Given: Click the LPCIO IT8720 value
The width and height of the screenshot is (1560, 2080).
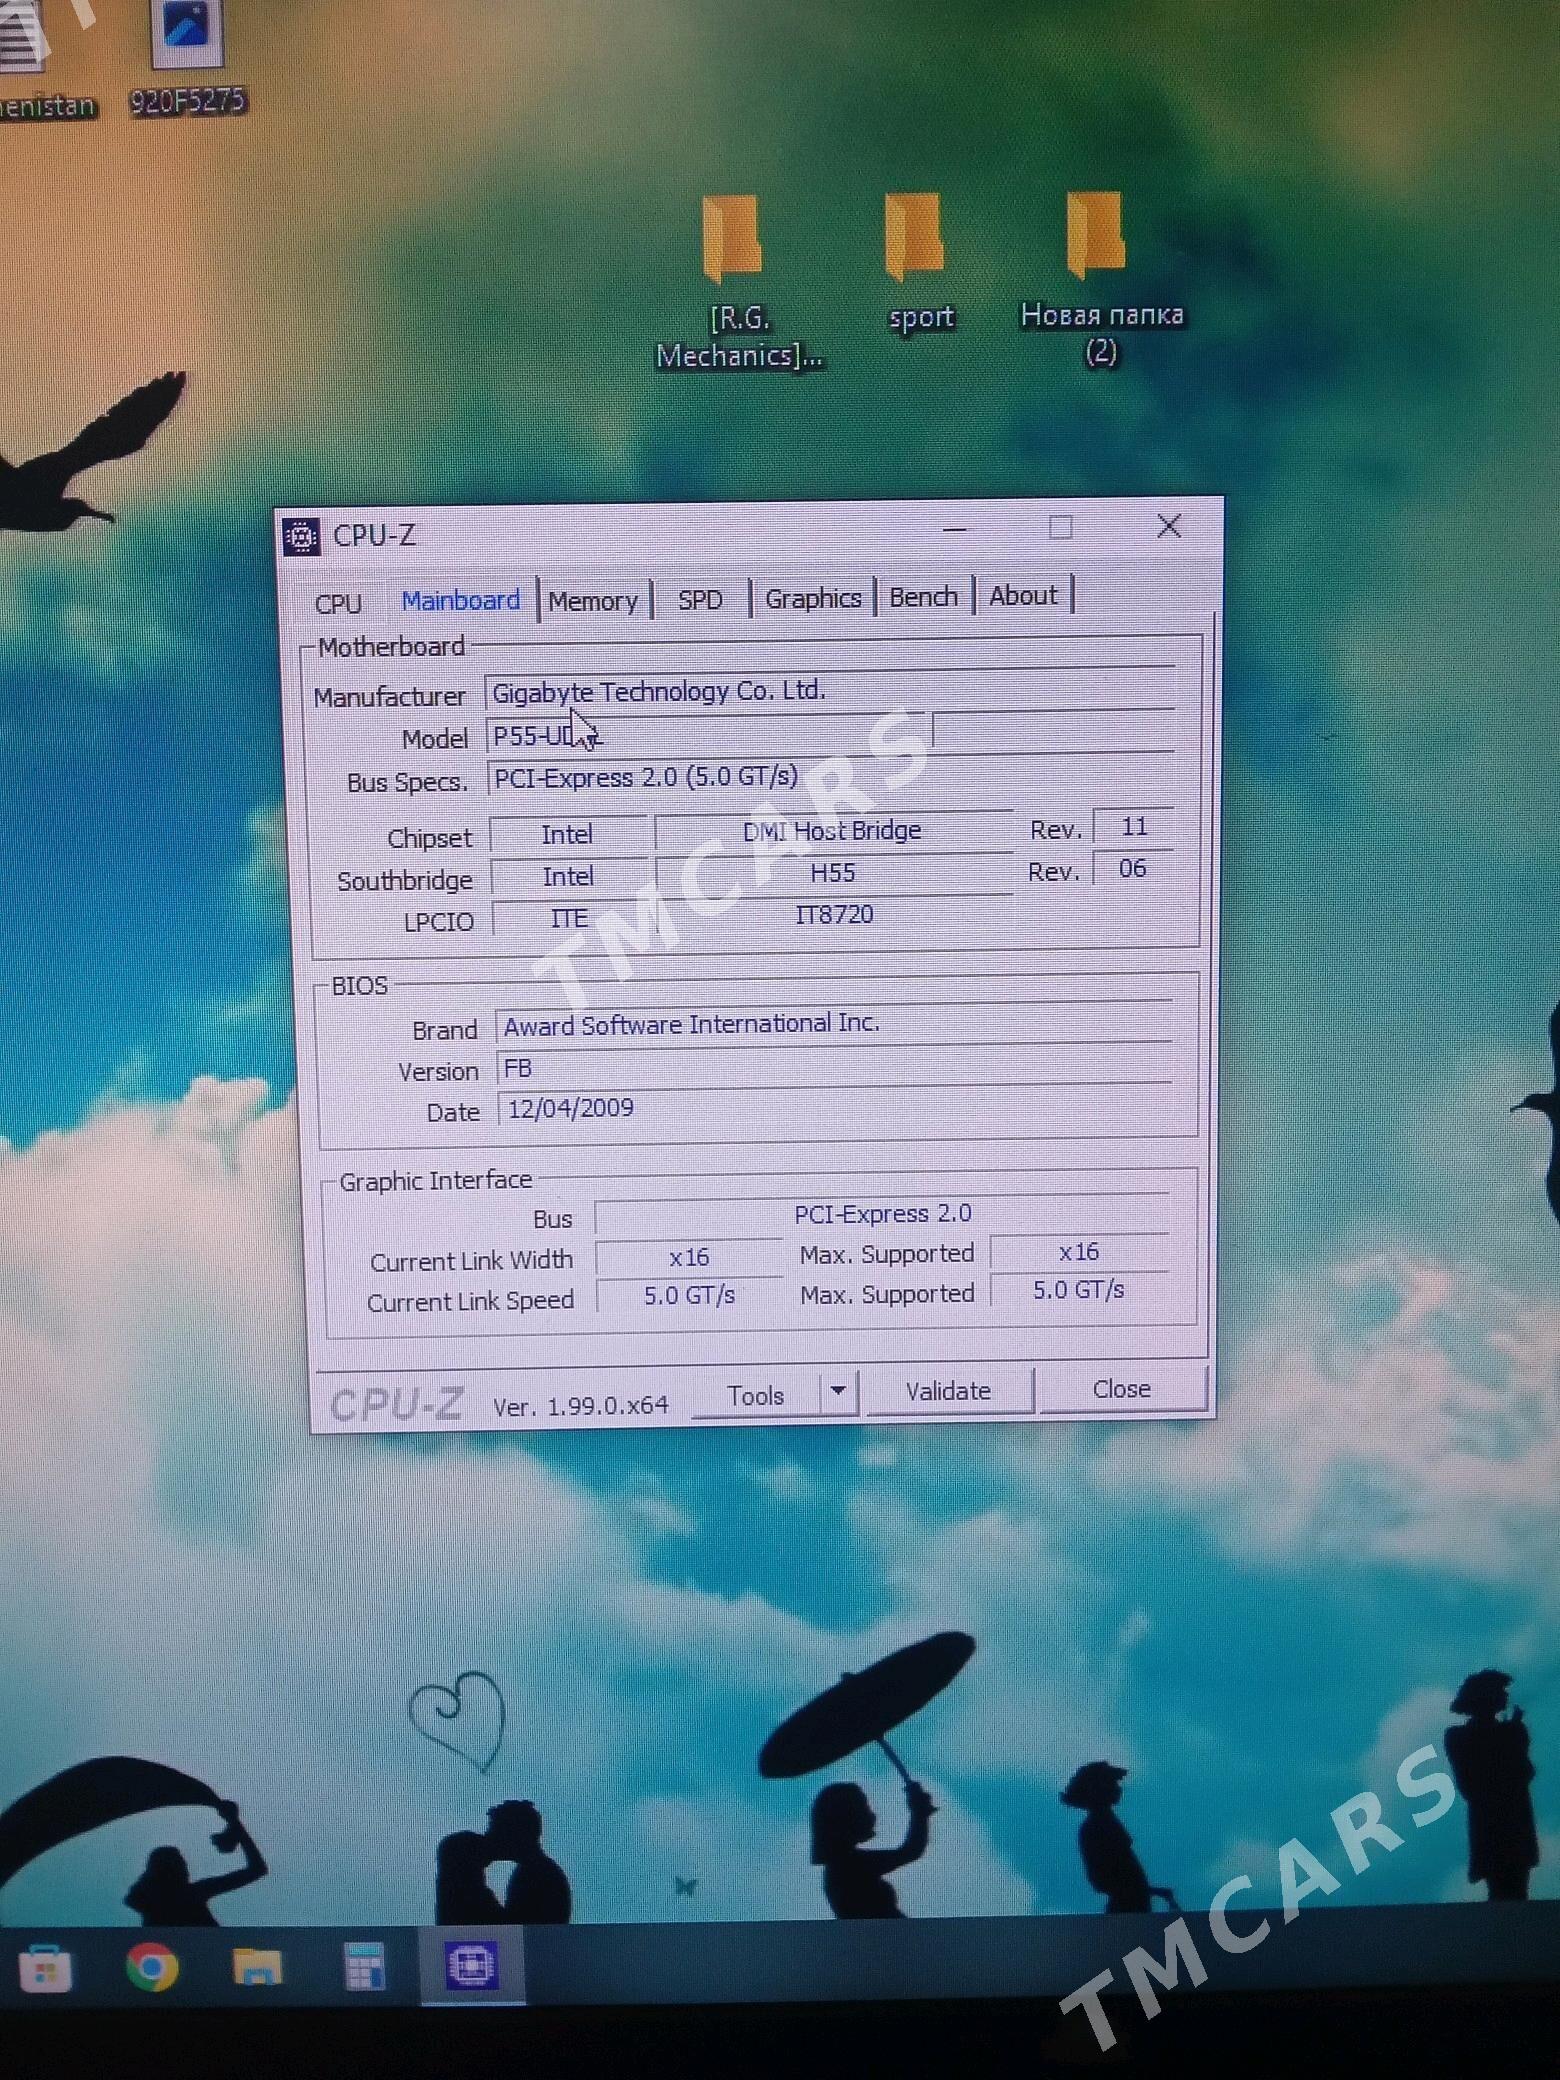Looking at the screenshot, I should coord(834,914).
